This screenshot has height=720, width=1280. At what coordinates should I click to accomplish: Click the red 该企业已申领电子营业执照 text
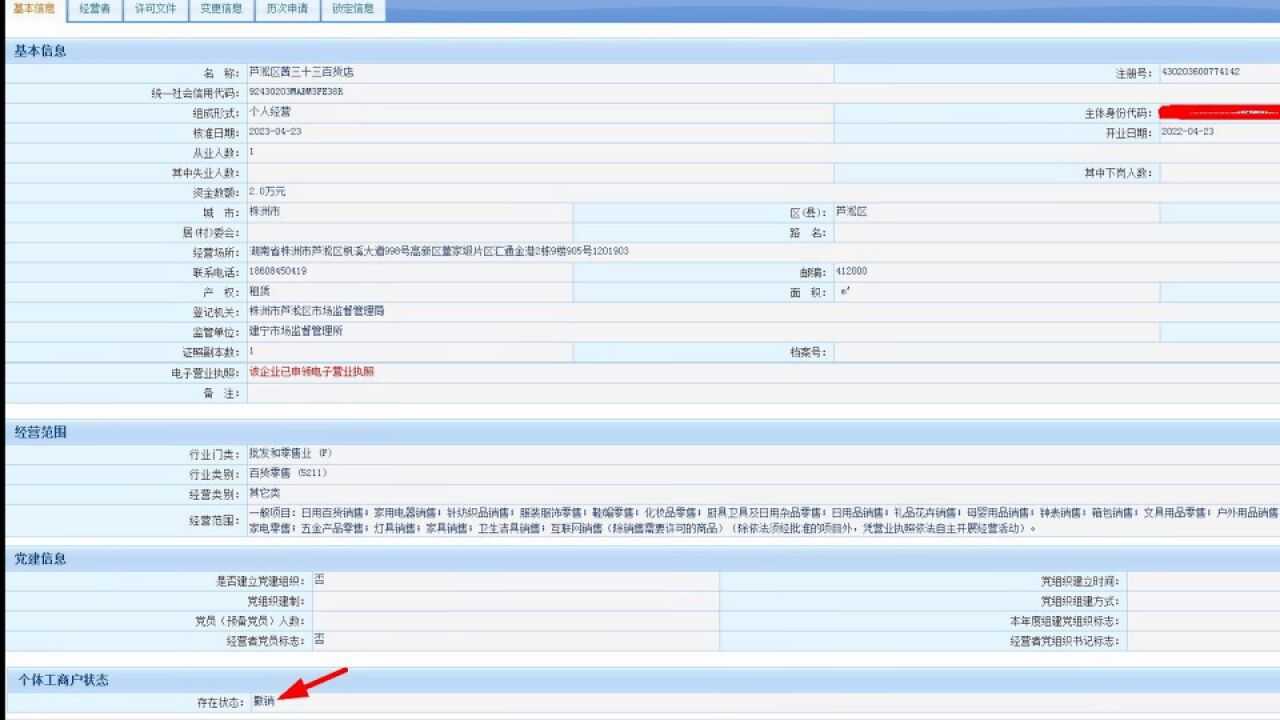pyautogui.click(x=311, y=372)
